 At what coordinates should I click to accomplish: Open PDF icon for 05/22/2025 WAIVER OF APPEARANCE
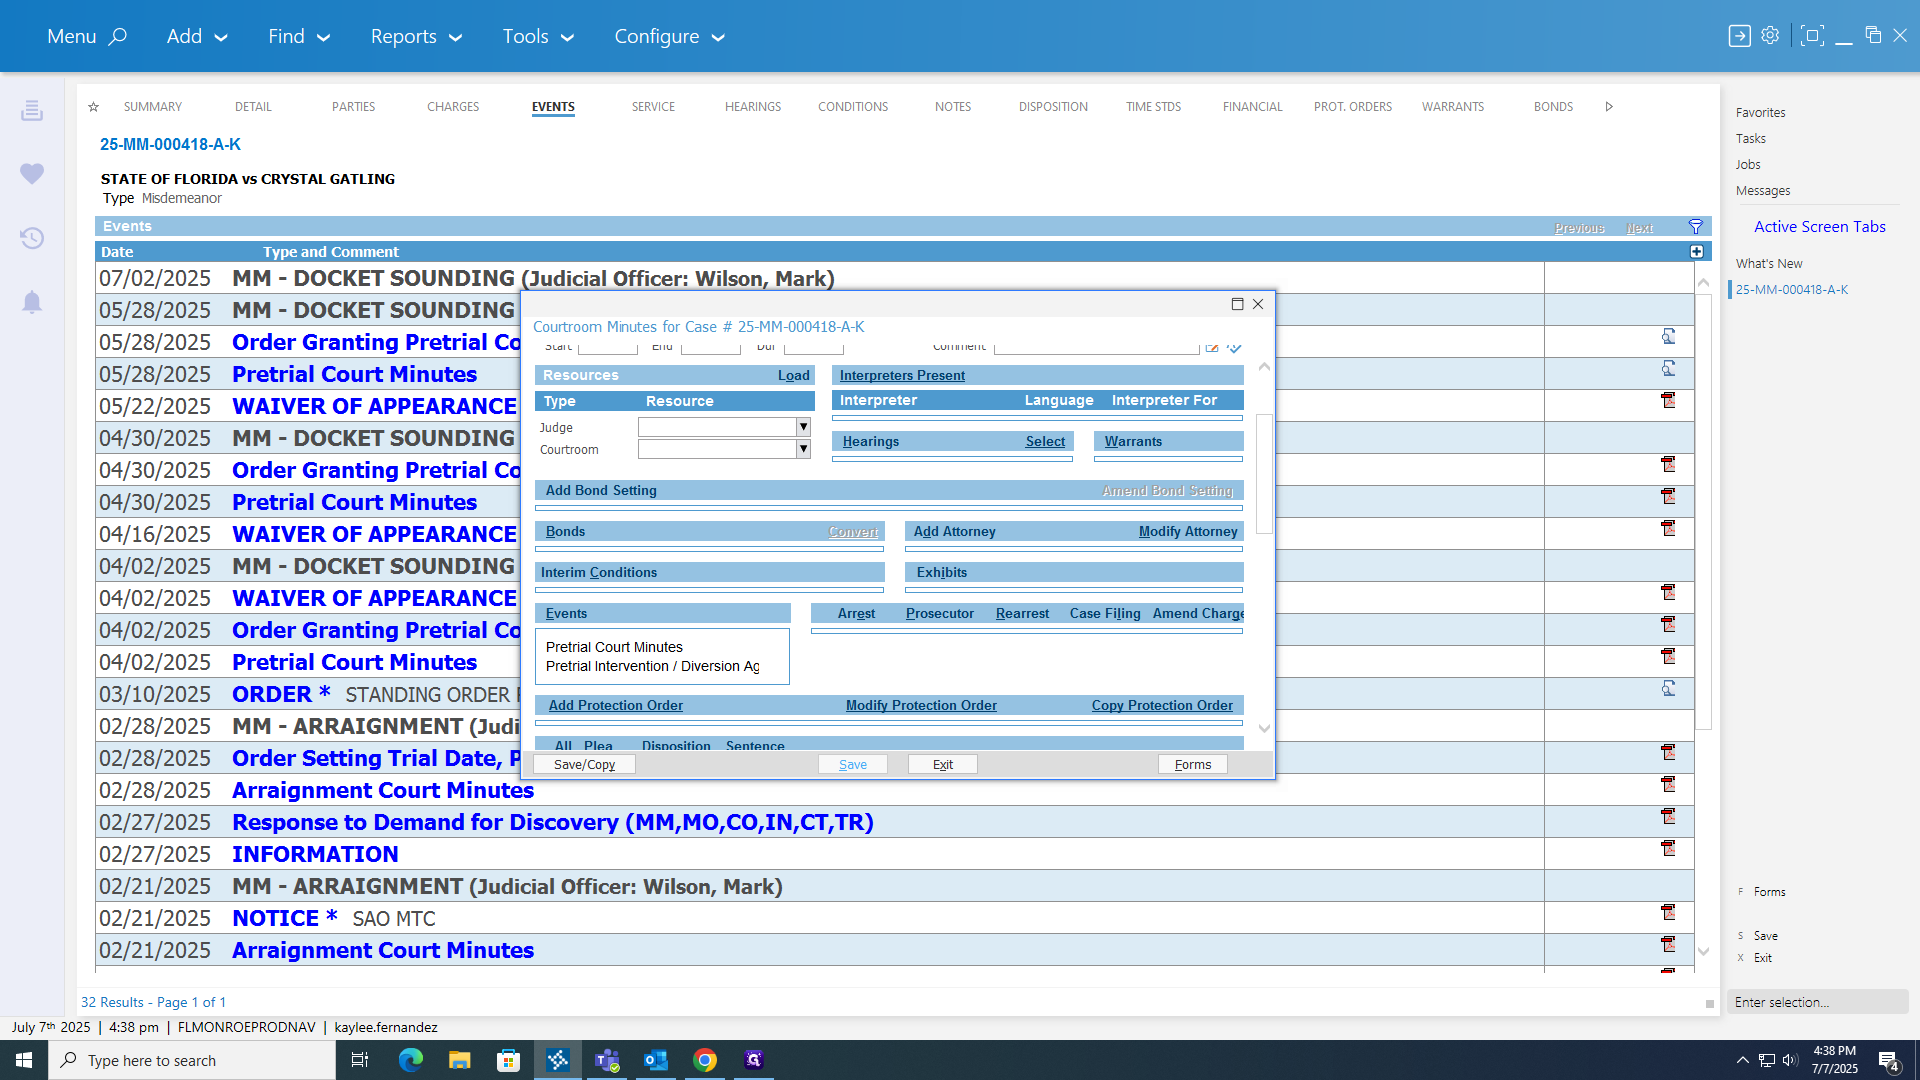(x=1668, y=401)
